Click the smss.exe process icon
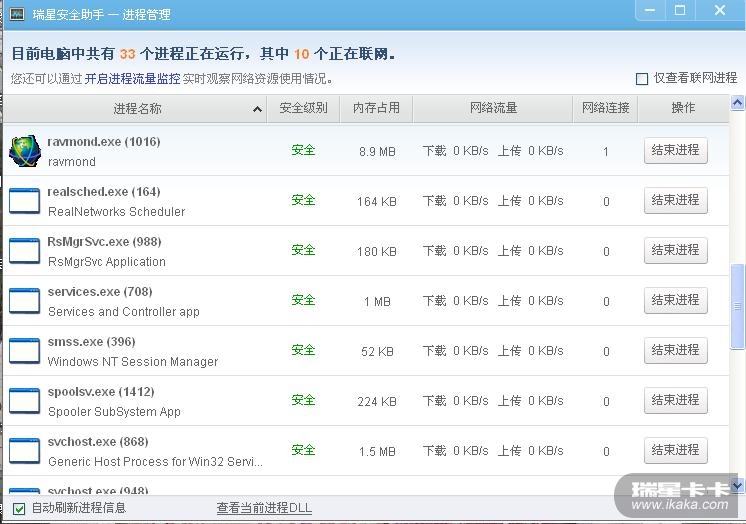This screenshot has width=746, height=524. (24, 351)
